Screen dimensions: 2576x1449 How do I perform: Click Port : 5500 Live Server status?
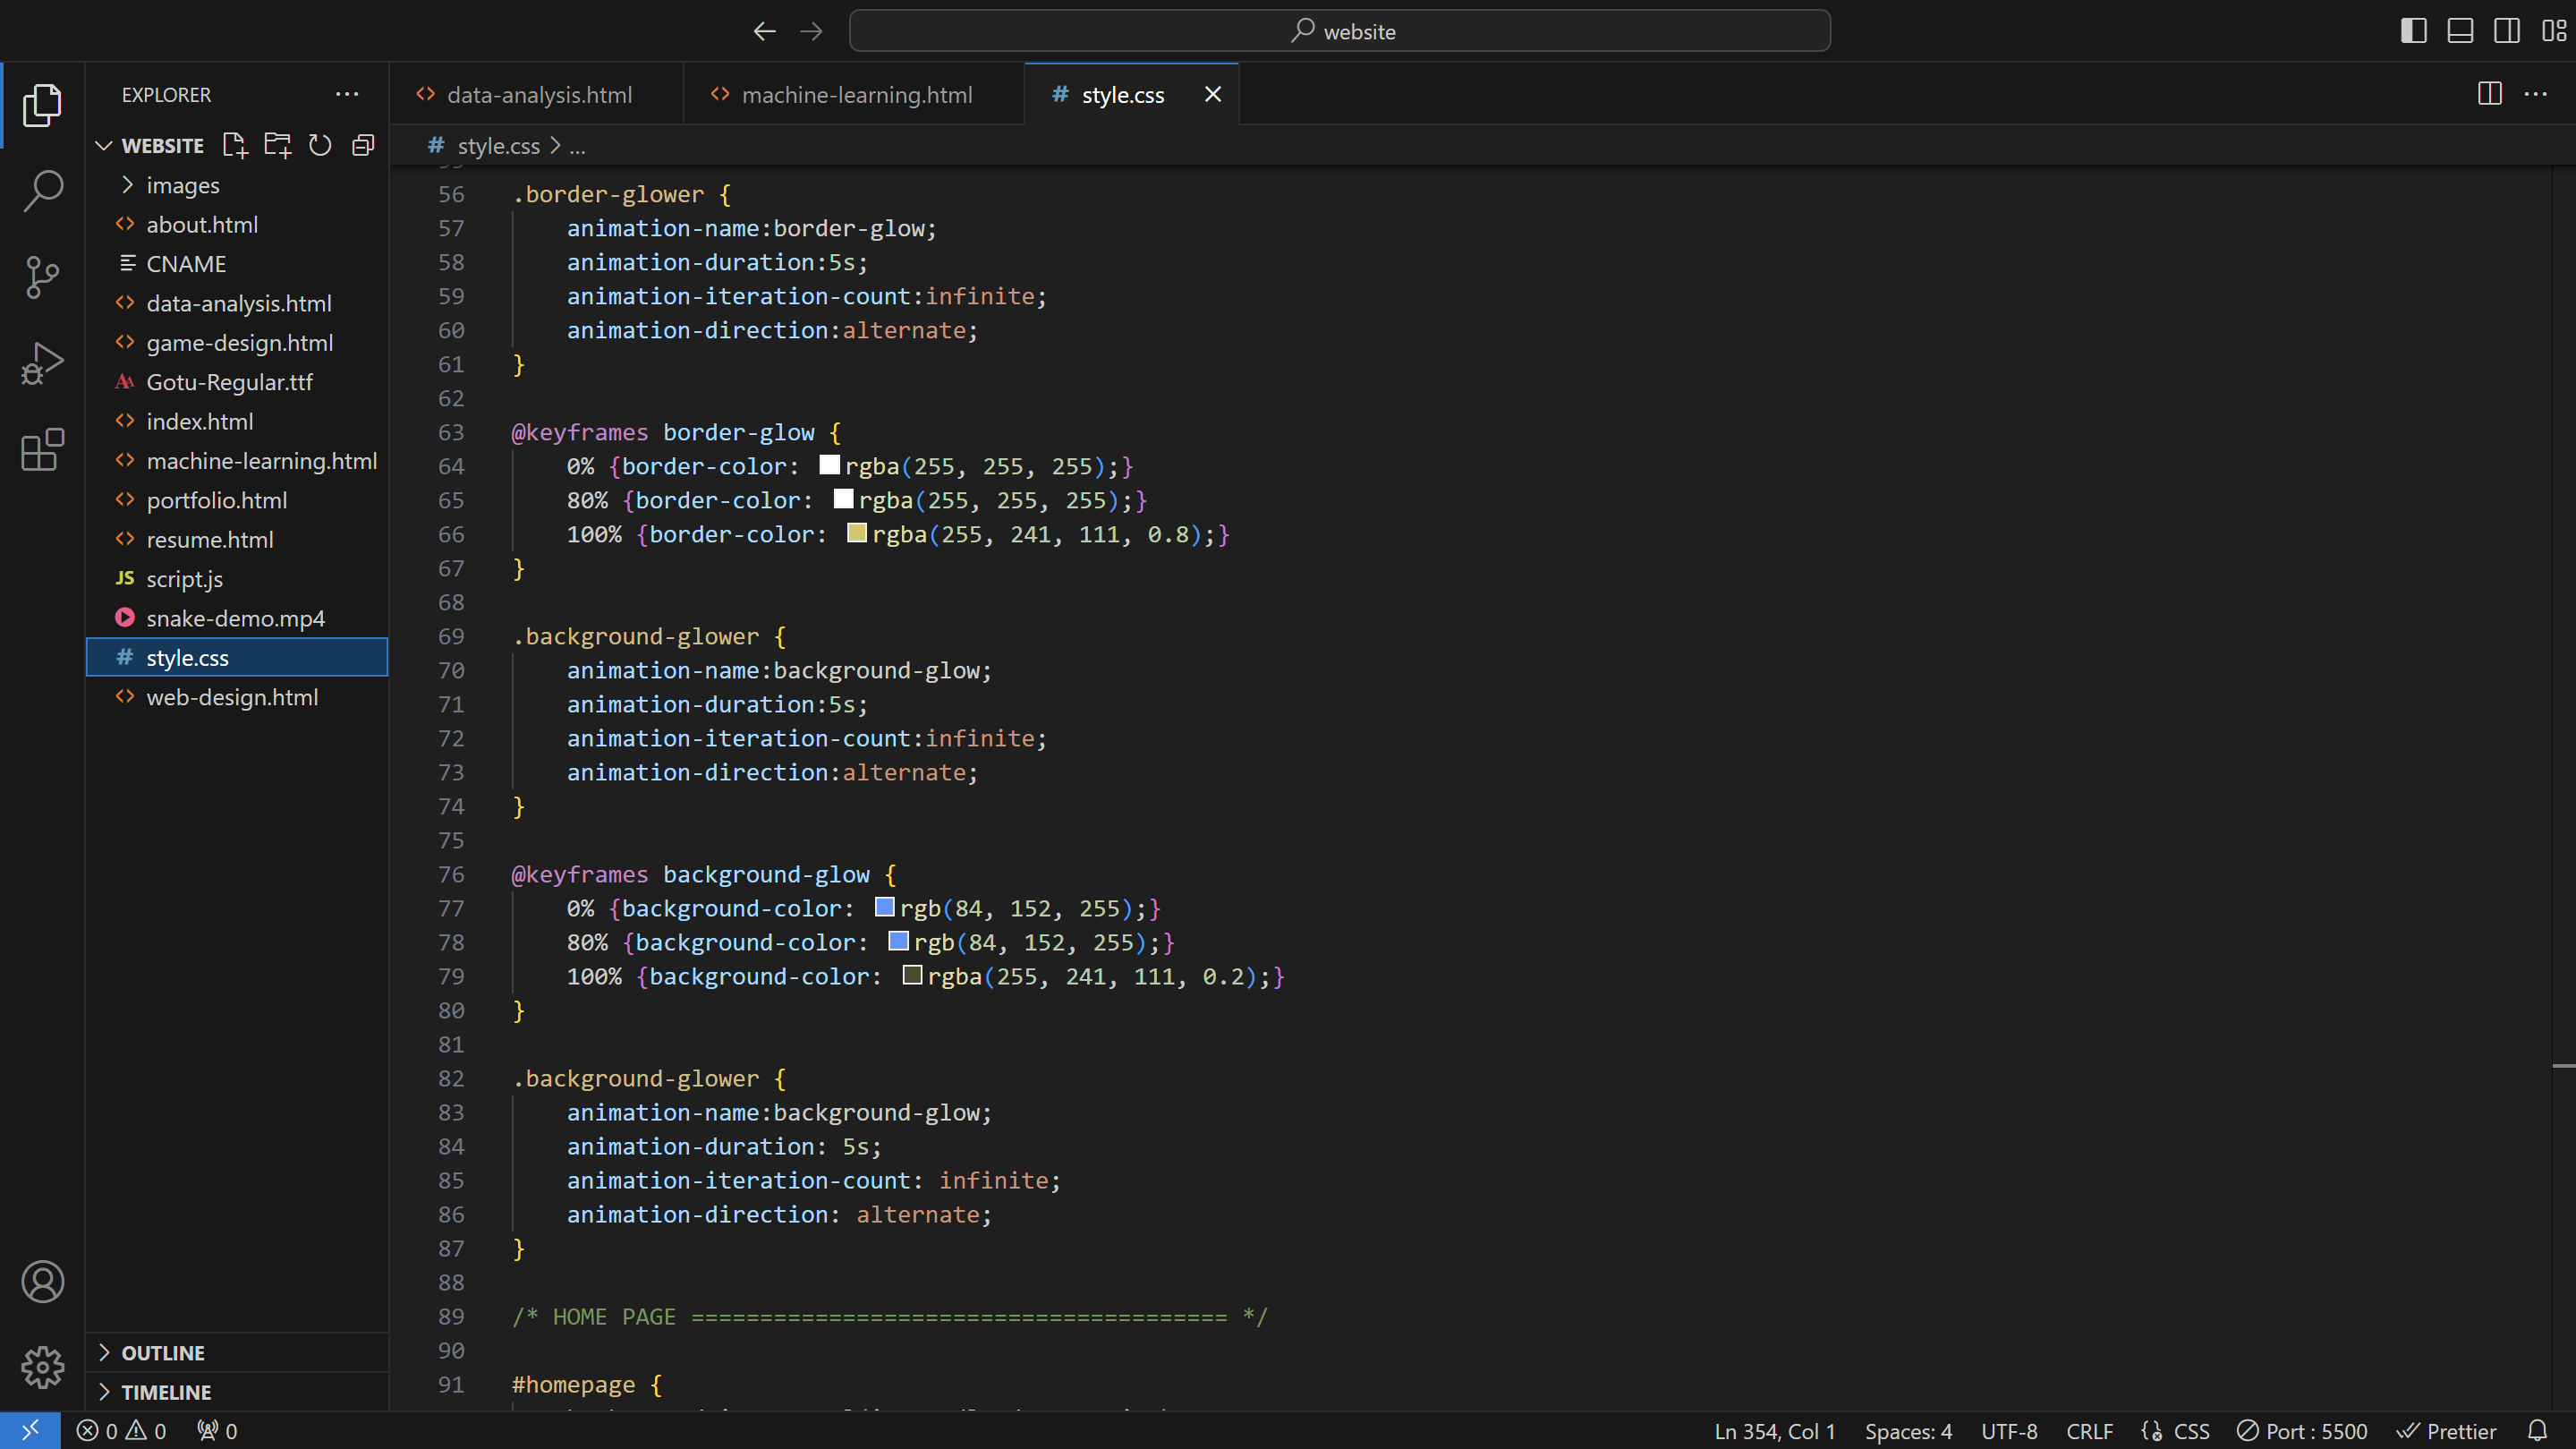click(x=2302, y=1431)
